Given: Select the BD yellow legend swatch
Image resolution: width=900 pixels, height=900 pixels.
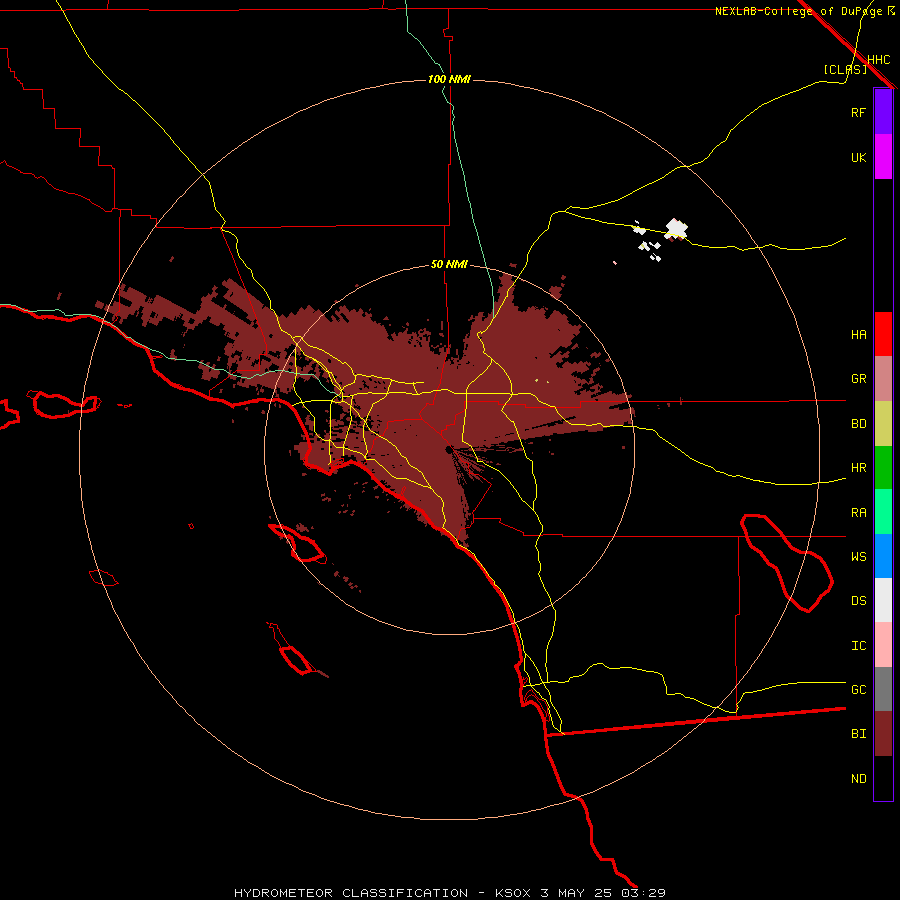Looking at the screenshot, I should tap(883, 424).
